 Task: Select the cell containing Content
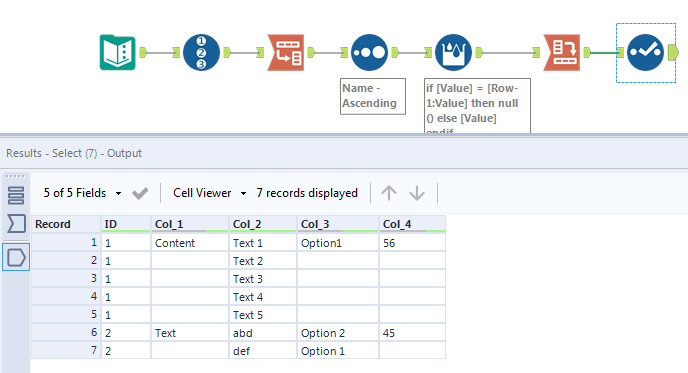pos(190,243)
